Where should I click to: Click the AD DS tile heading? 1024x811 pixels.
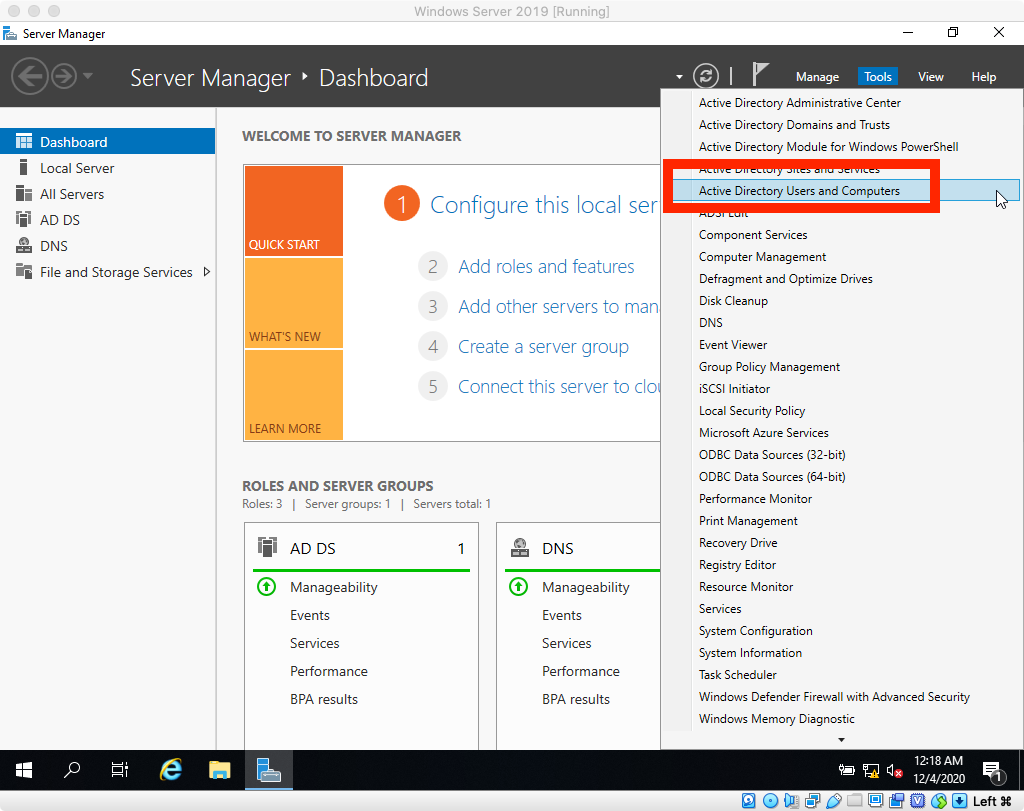313,549
